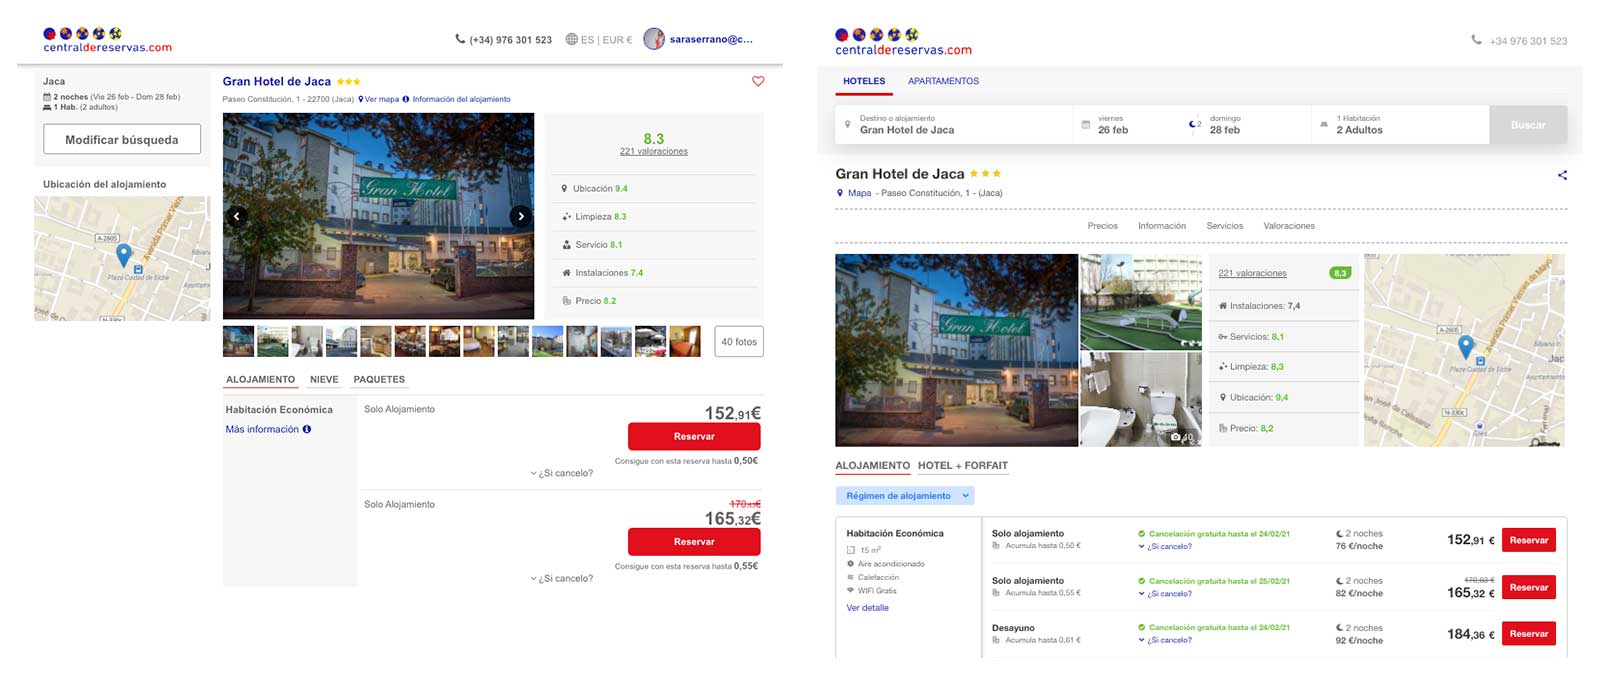Reserve the 165,32€ room on left page
Viewport: 1600px width, 675px height.
[694, 541]
